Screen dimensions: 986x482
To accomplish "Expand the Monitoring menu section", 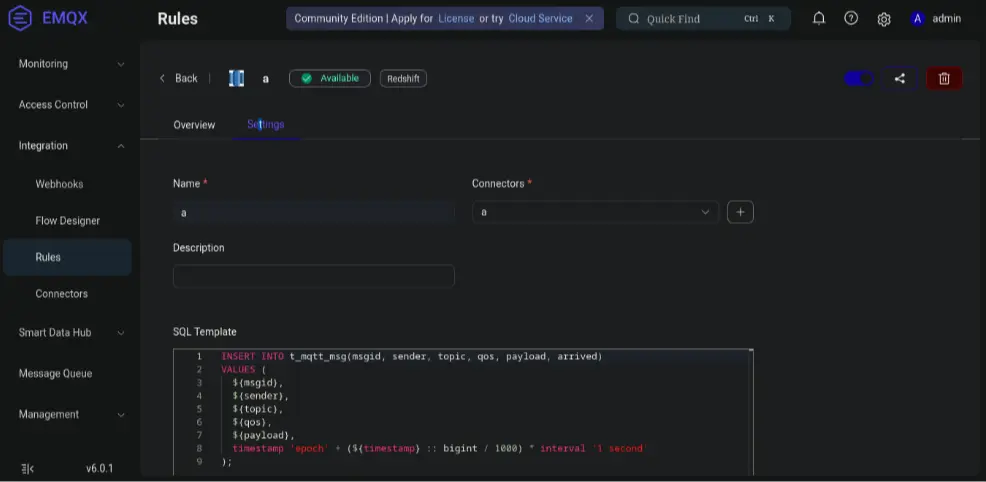I will (70, 64).
